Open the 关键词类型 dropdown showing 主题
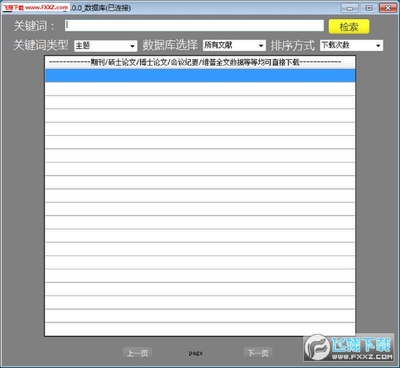The width and height of the screenshot is (400, 368). tap(105, 46)
